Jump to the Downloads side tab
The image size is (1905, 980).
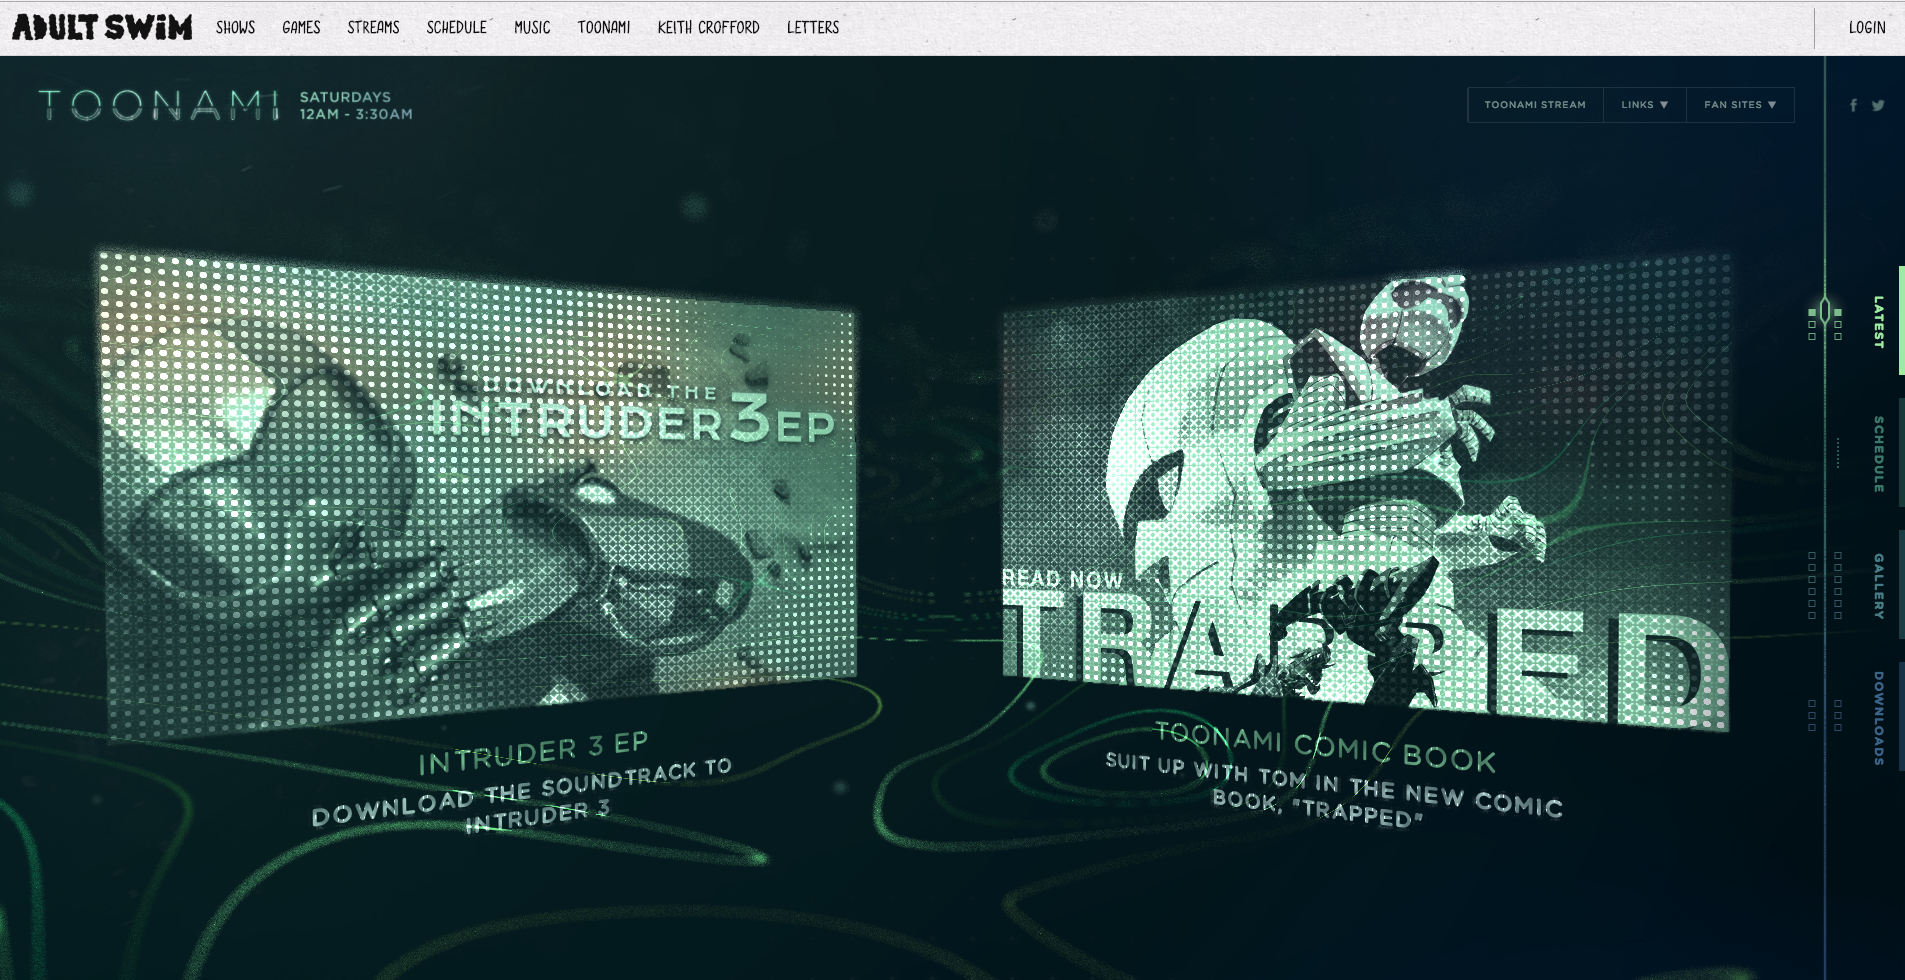(x=1879, y=718)
